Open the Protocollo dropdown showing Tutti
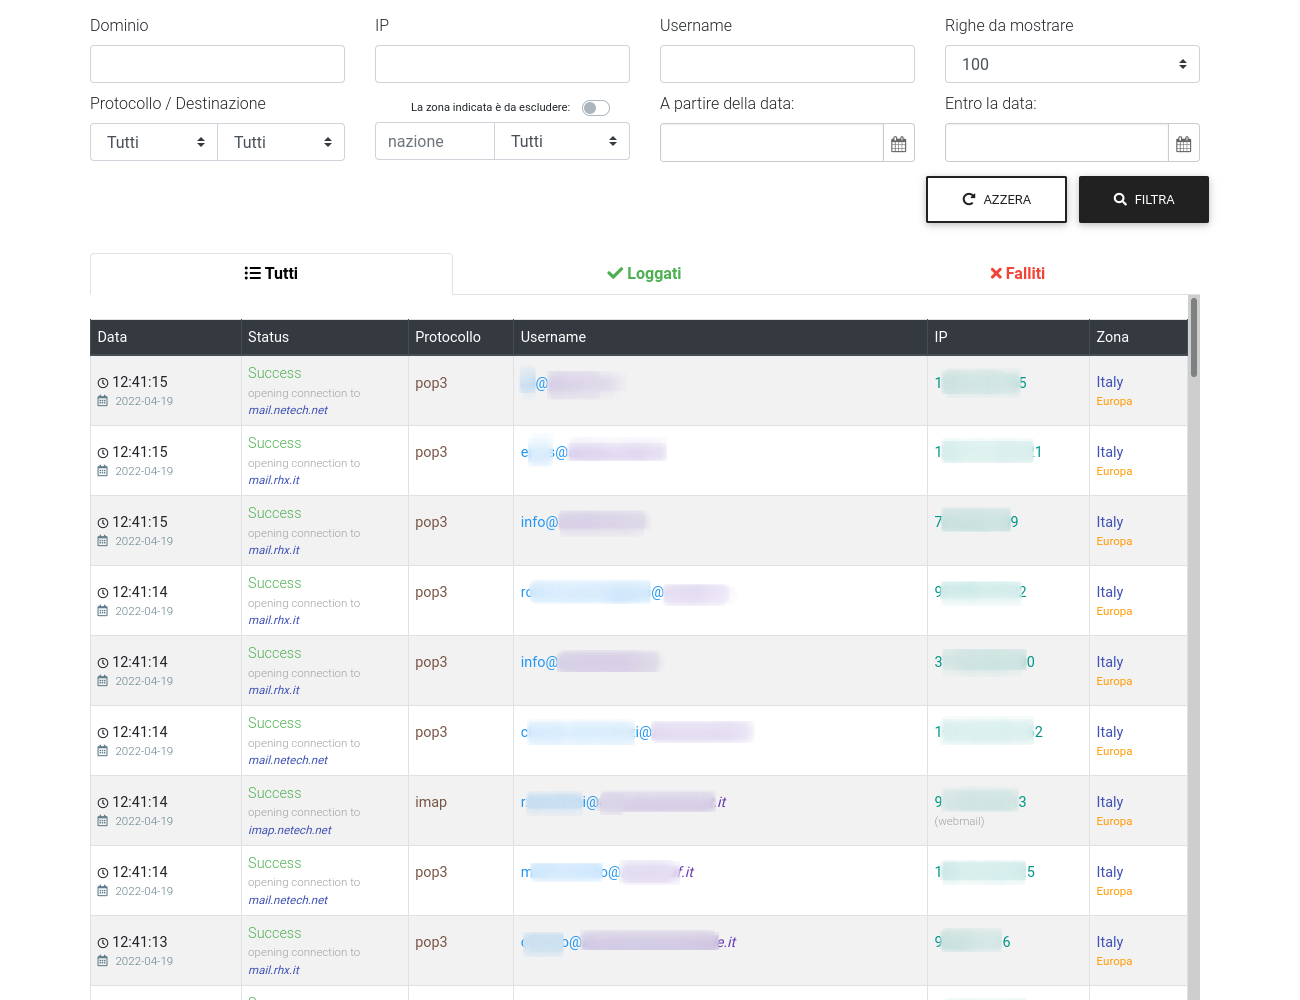Viewport: 1300px width, 1000px height. point(154,142)
